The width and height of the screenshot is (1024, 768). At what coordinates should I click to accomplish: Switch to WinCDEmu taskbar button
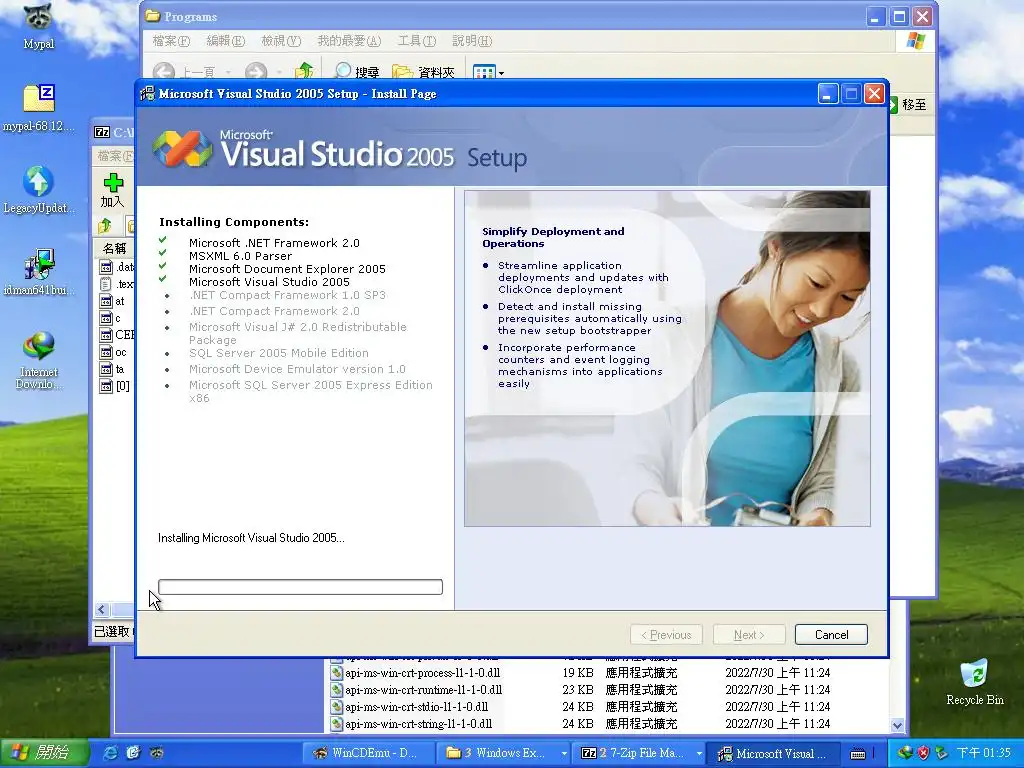[x=369, y=753]
